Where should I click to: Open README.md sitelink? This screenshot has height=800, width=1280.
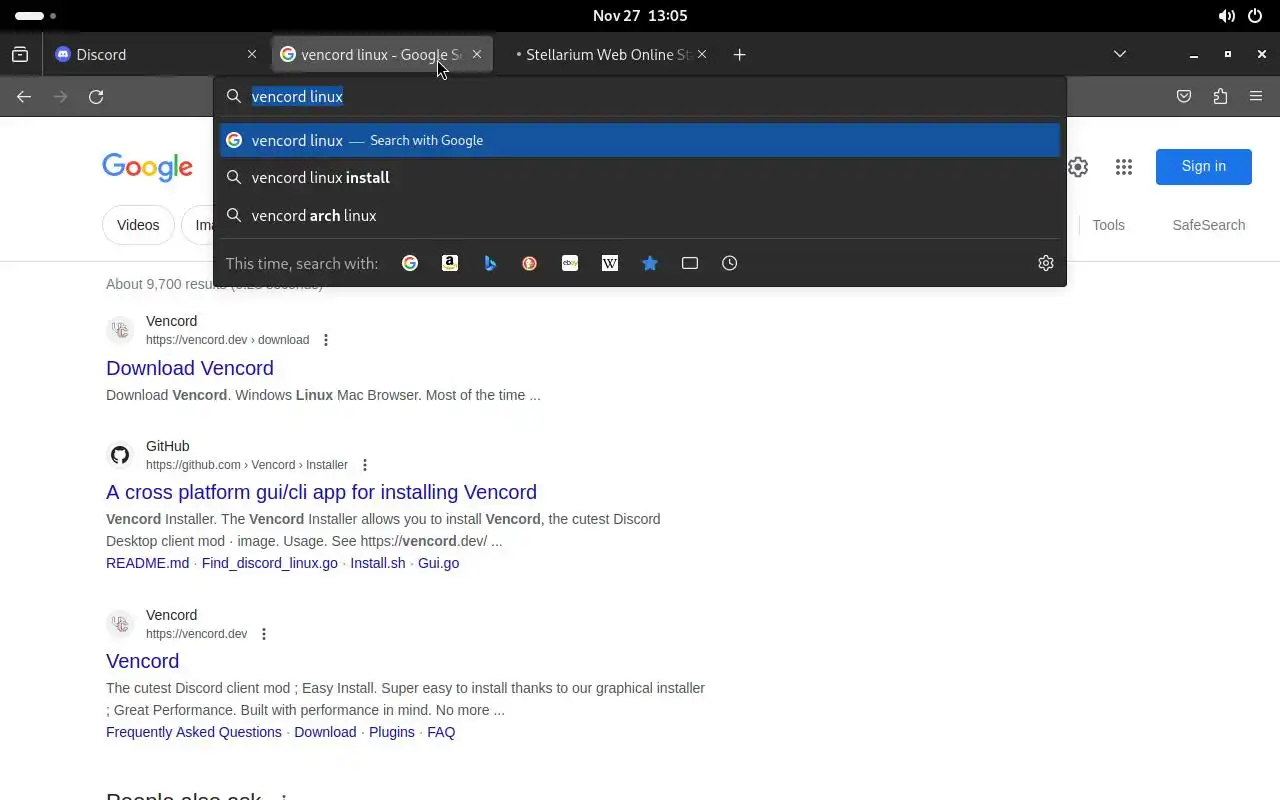147,563
